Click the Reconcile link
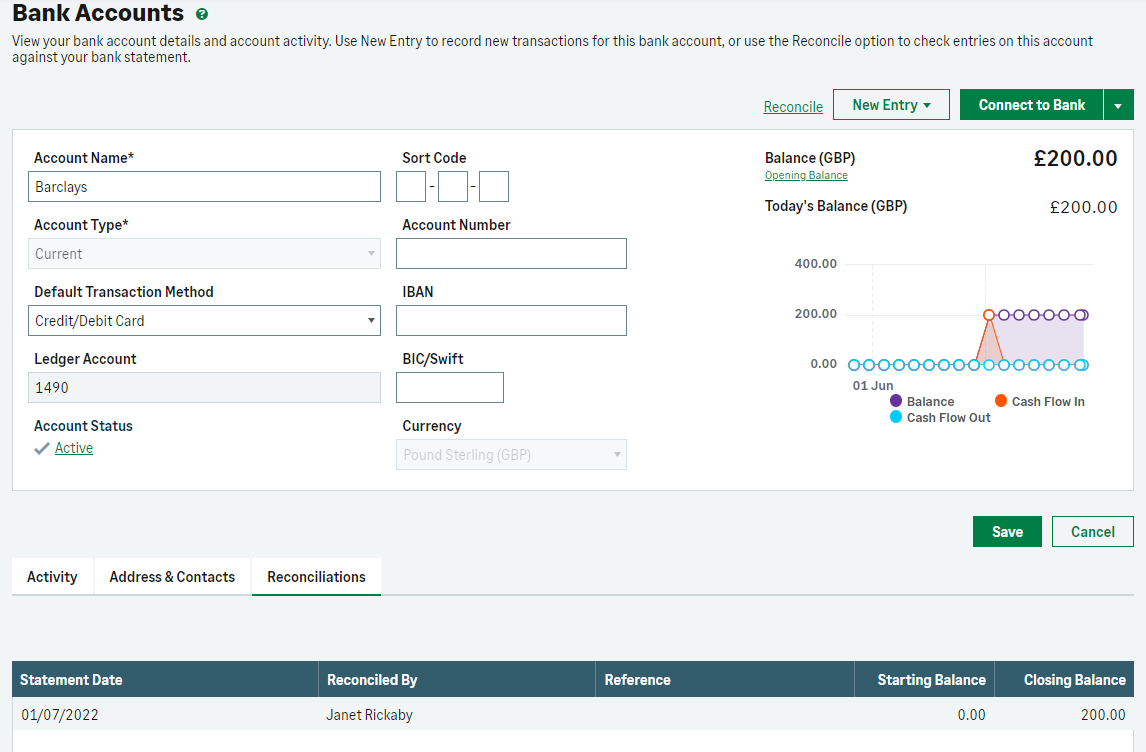This screenshot has width=1146, height=752. coord(793,107)
